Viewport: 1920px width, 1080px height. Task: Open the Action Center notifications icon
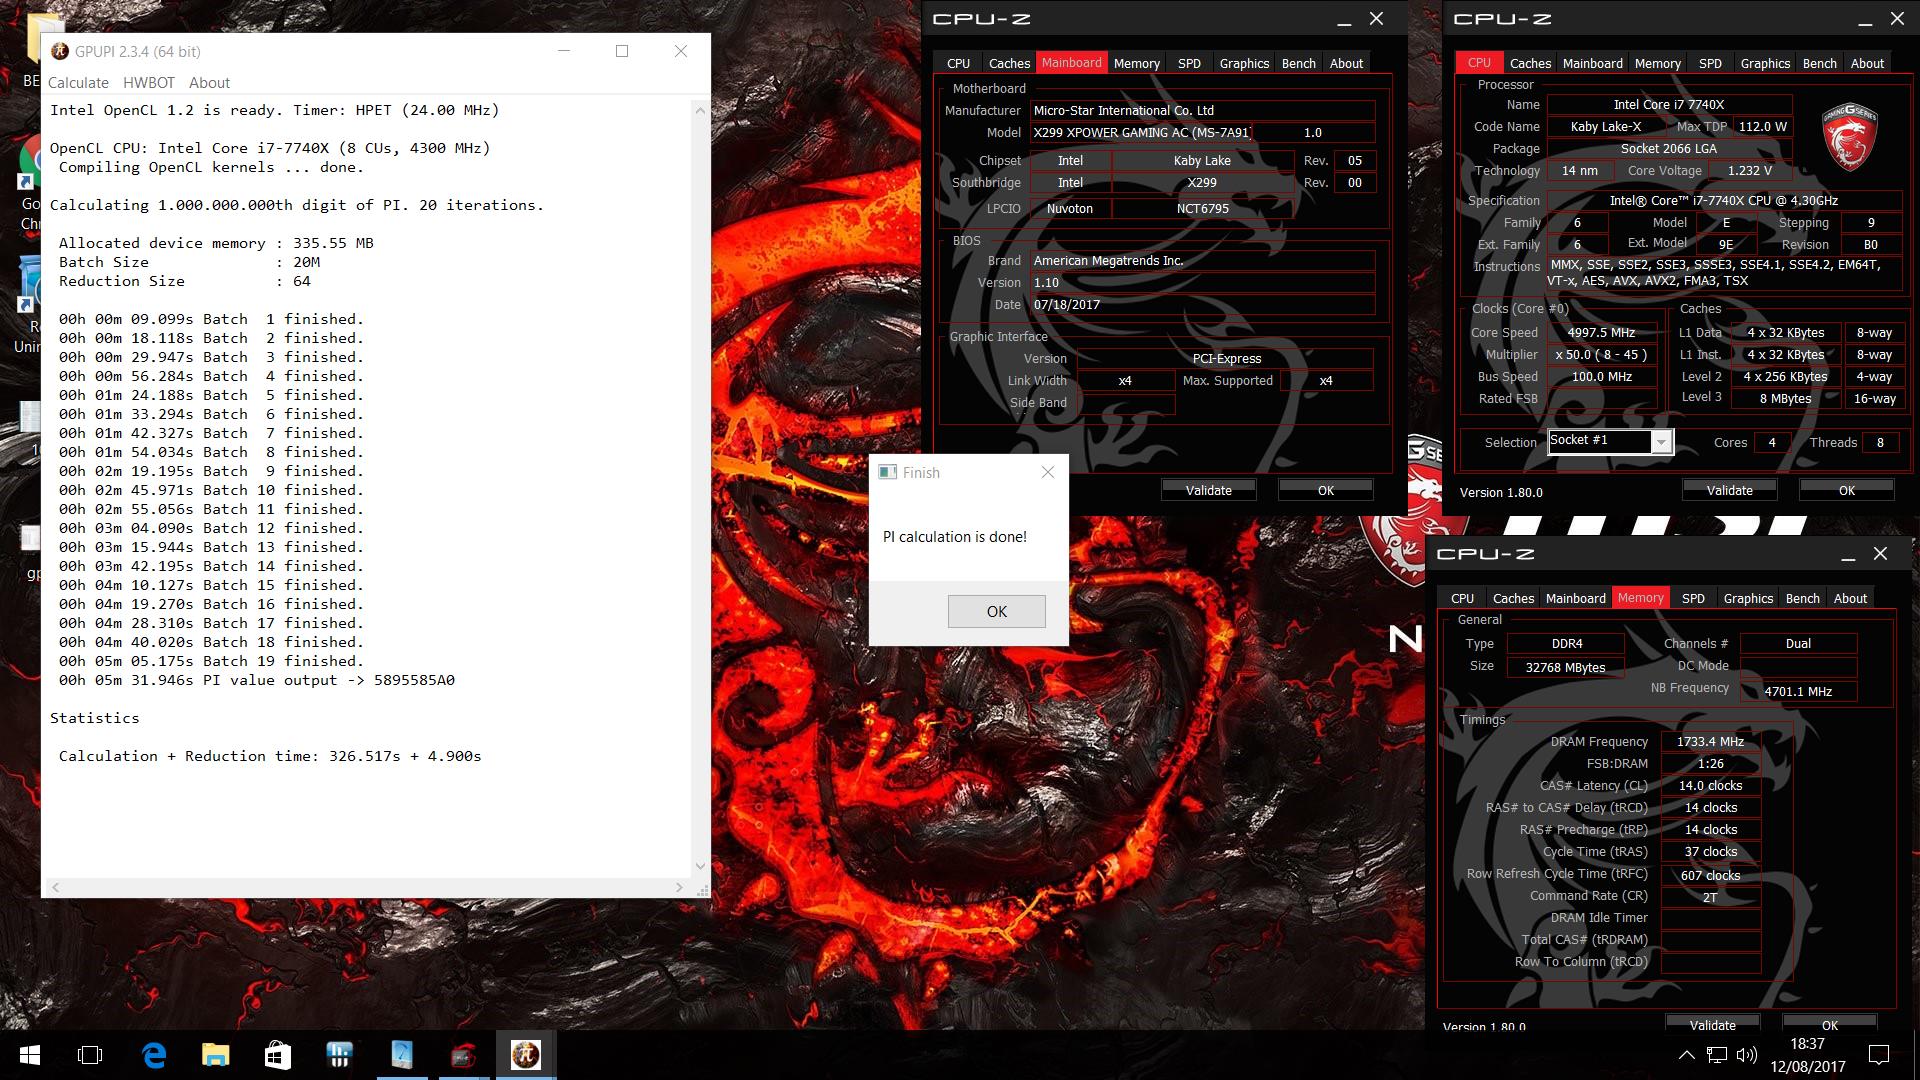tap(1879, 1055)
